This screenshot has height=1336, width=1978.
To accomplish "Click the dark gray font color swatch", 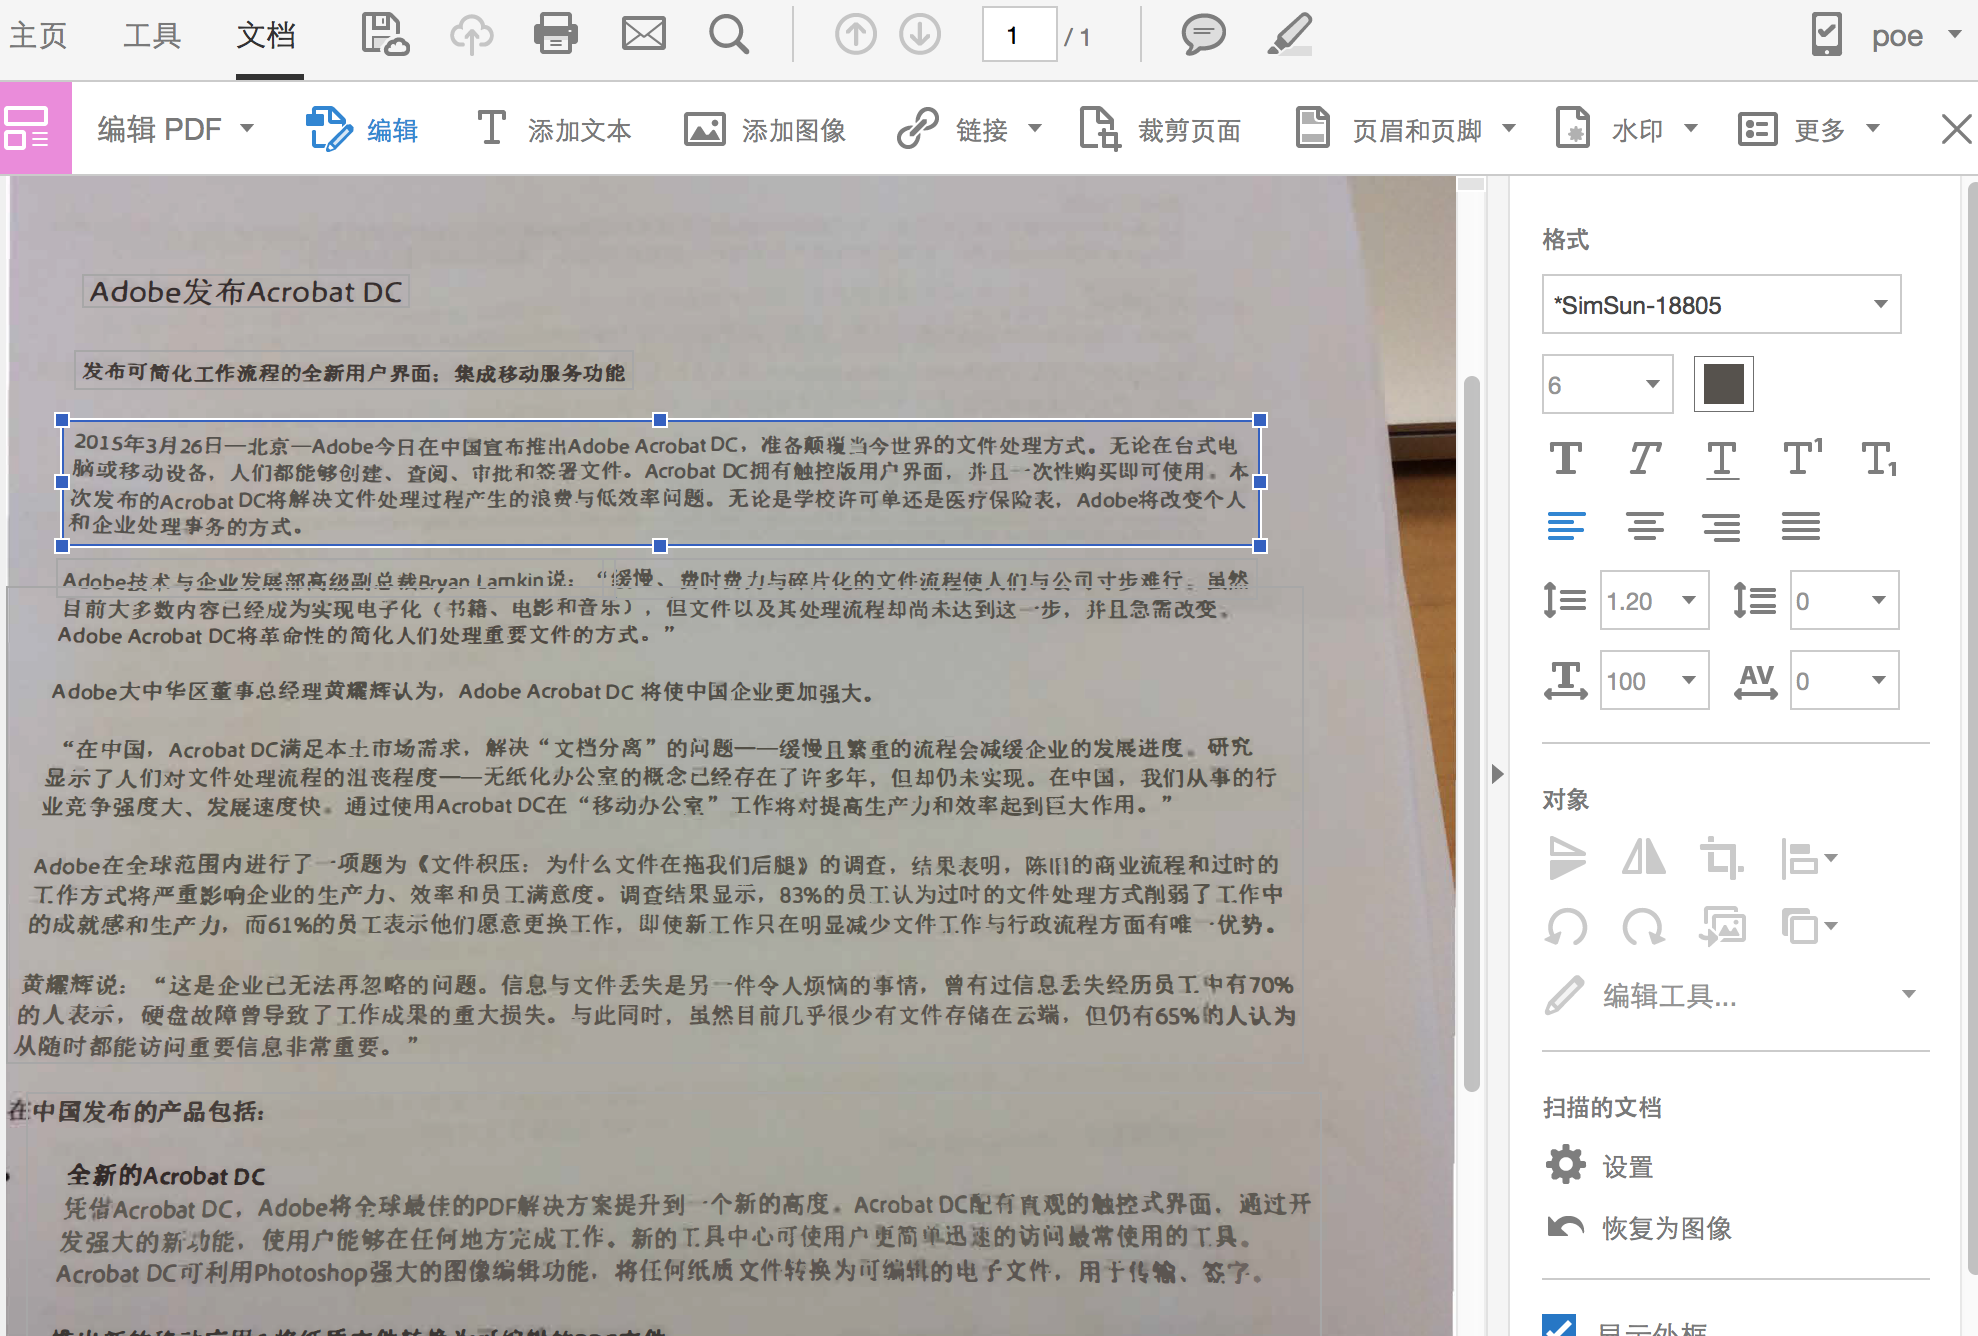I will [1723, 384].
